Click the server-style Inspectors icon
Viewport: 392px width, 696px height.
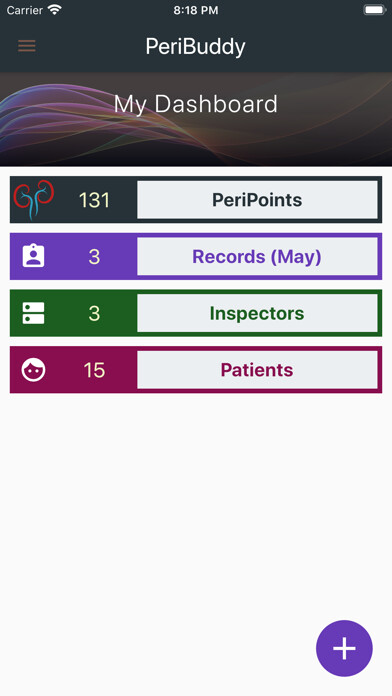click(33, 313)
